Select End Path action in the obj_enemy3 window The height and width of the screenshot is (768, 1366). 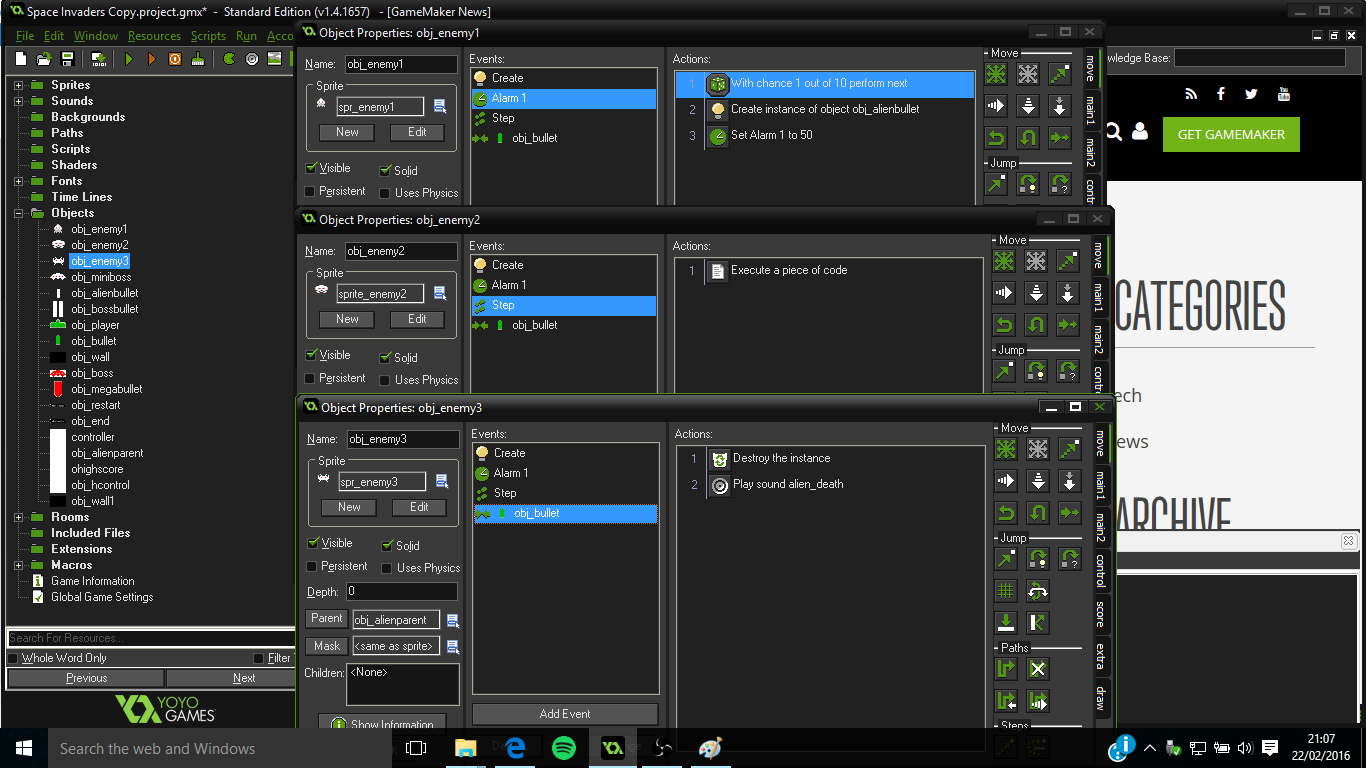(1038, 669)
